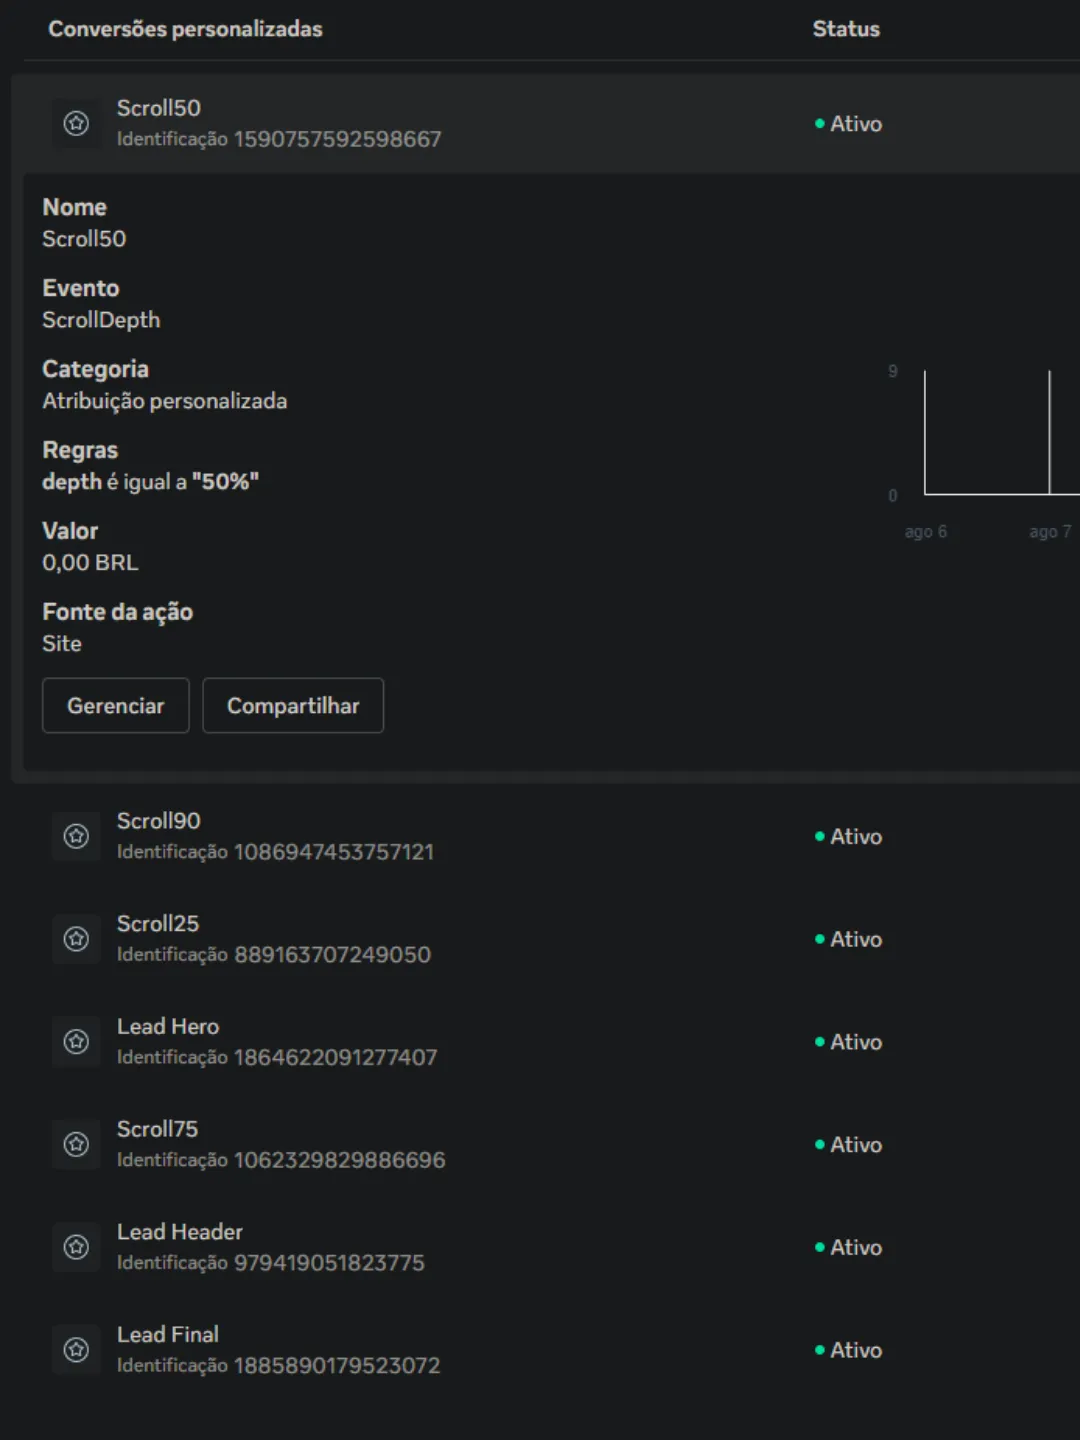Click the Ativo status for Lead Hero

tap(848, 1042)
